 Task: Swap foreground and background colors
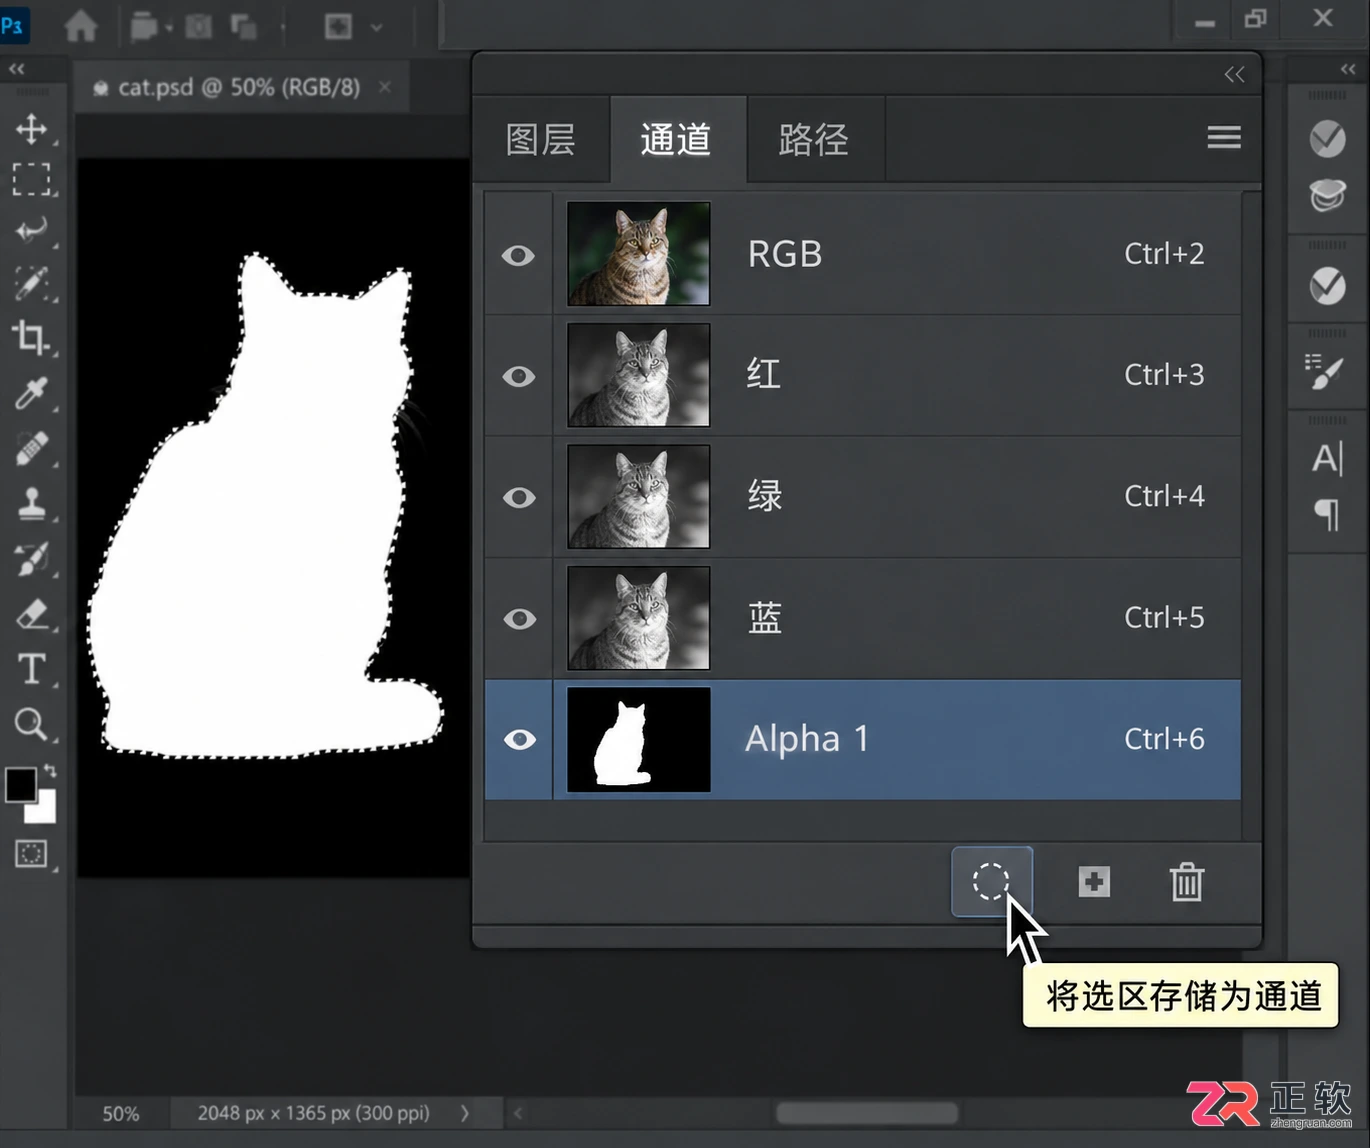(50, 771)
